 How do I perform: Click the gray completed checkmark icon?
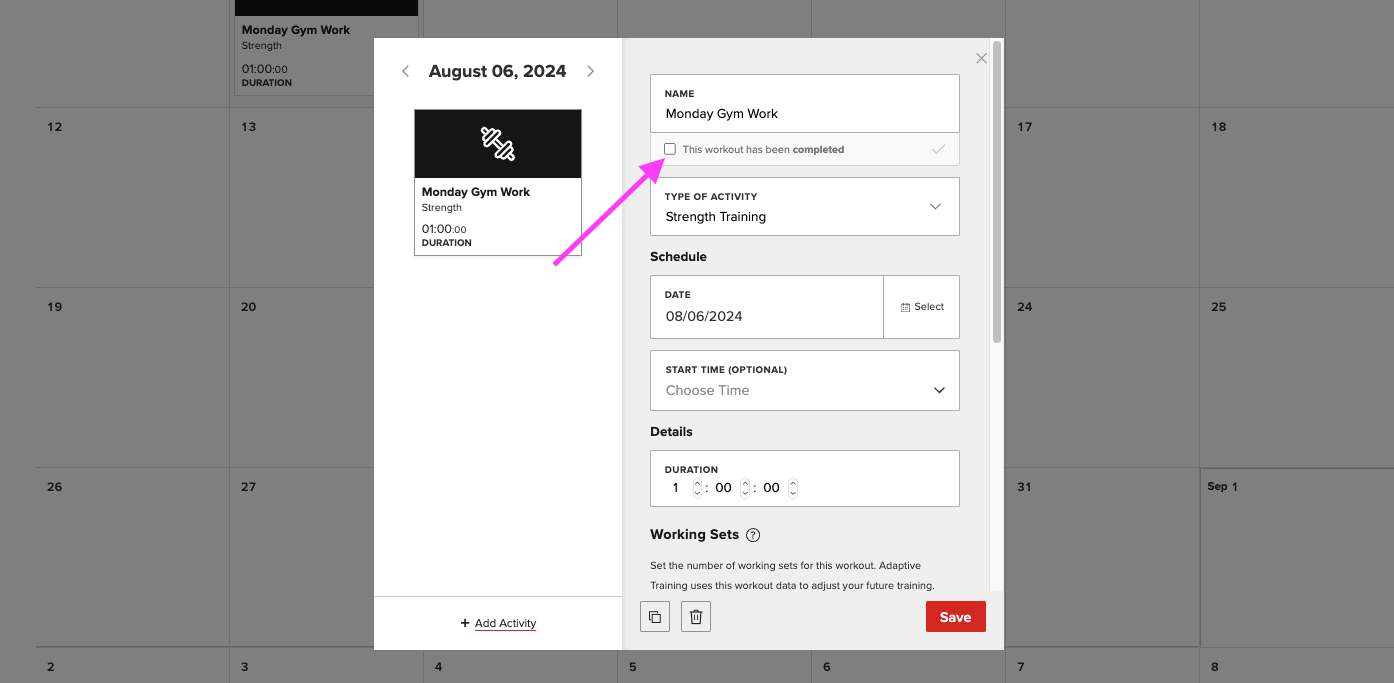click(938, 149)
